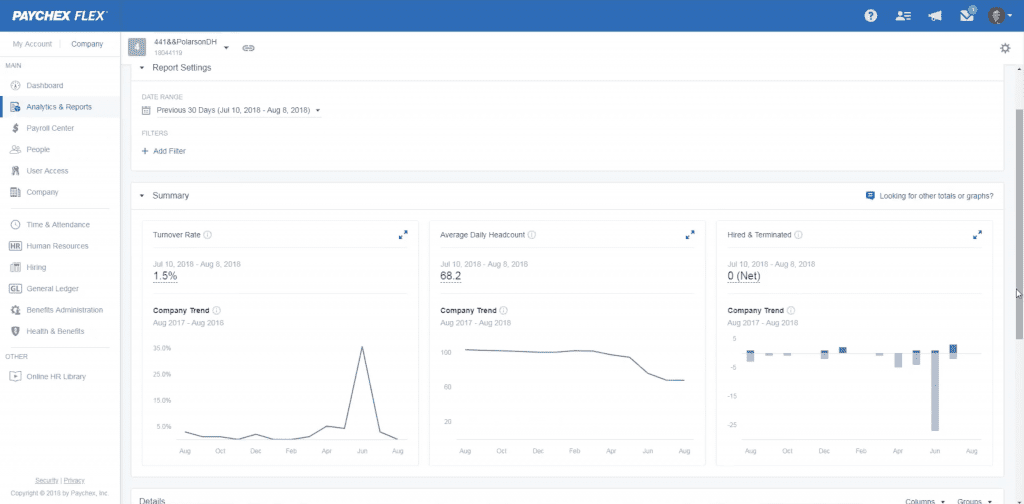
Task: Click the Online HR Library play icon
Action: point(16,377)
